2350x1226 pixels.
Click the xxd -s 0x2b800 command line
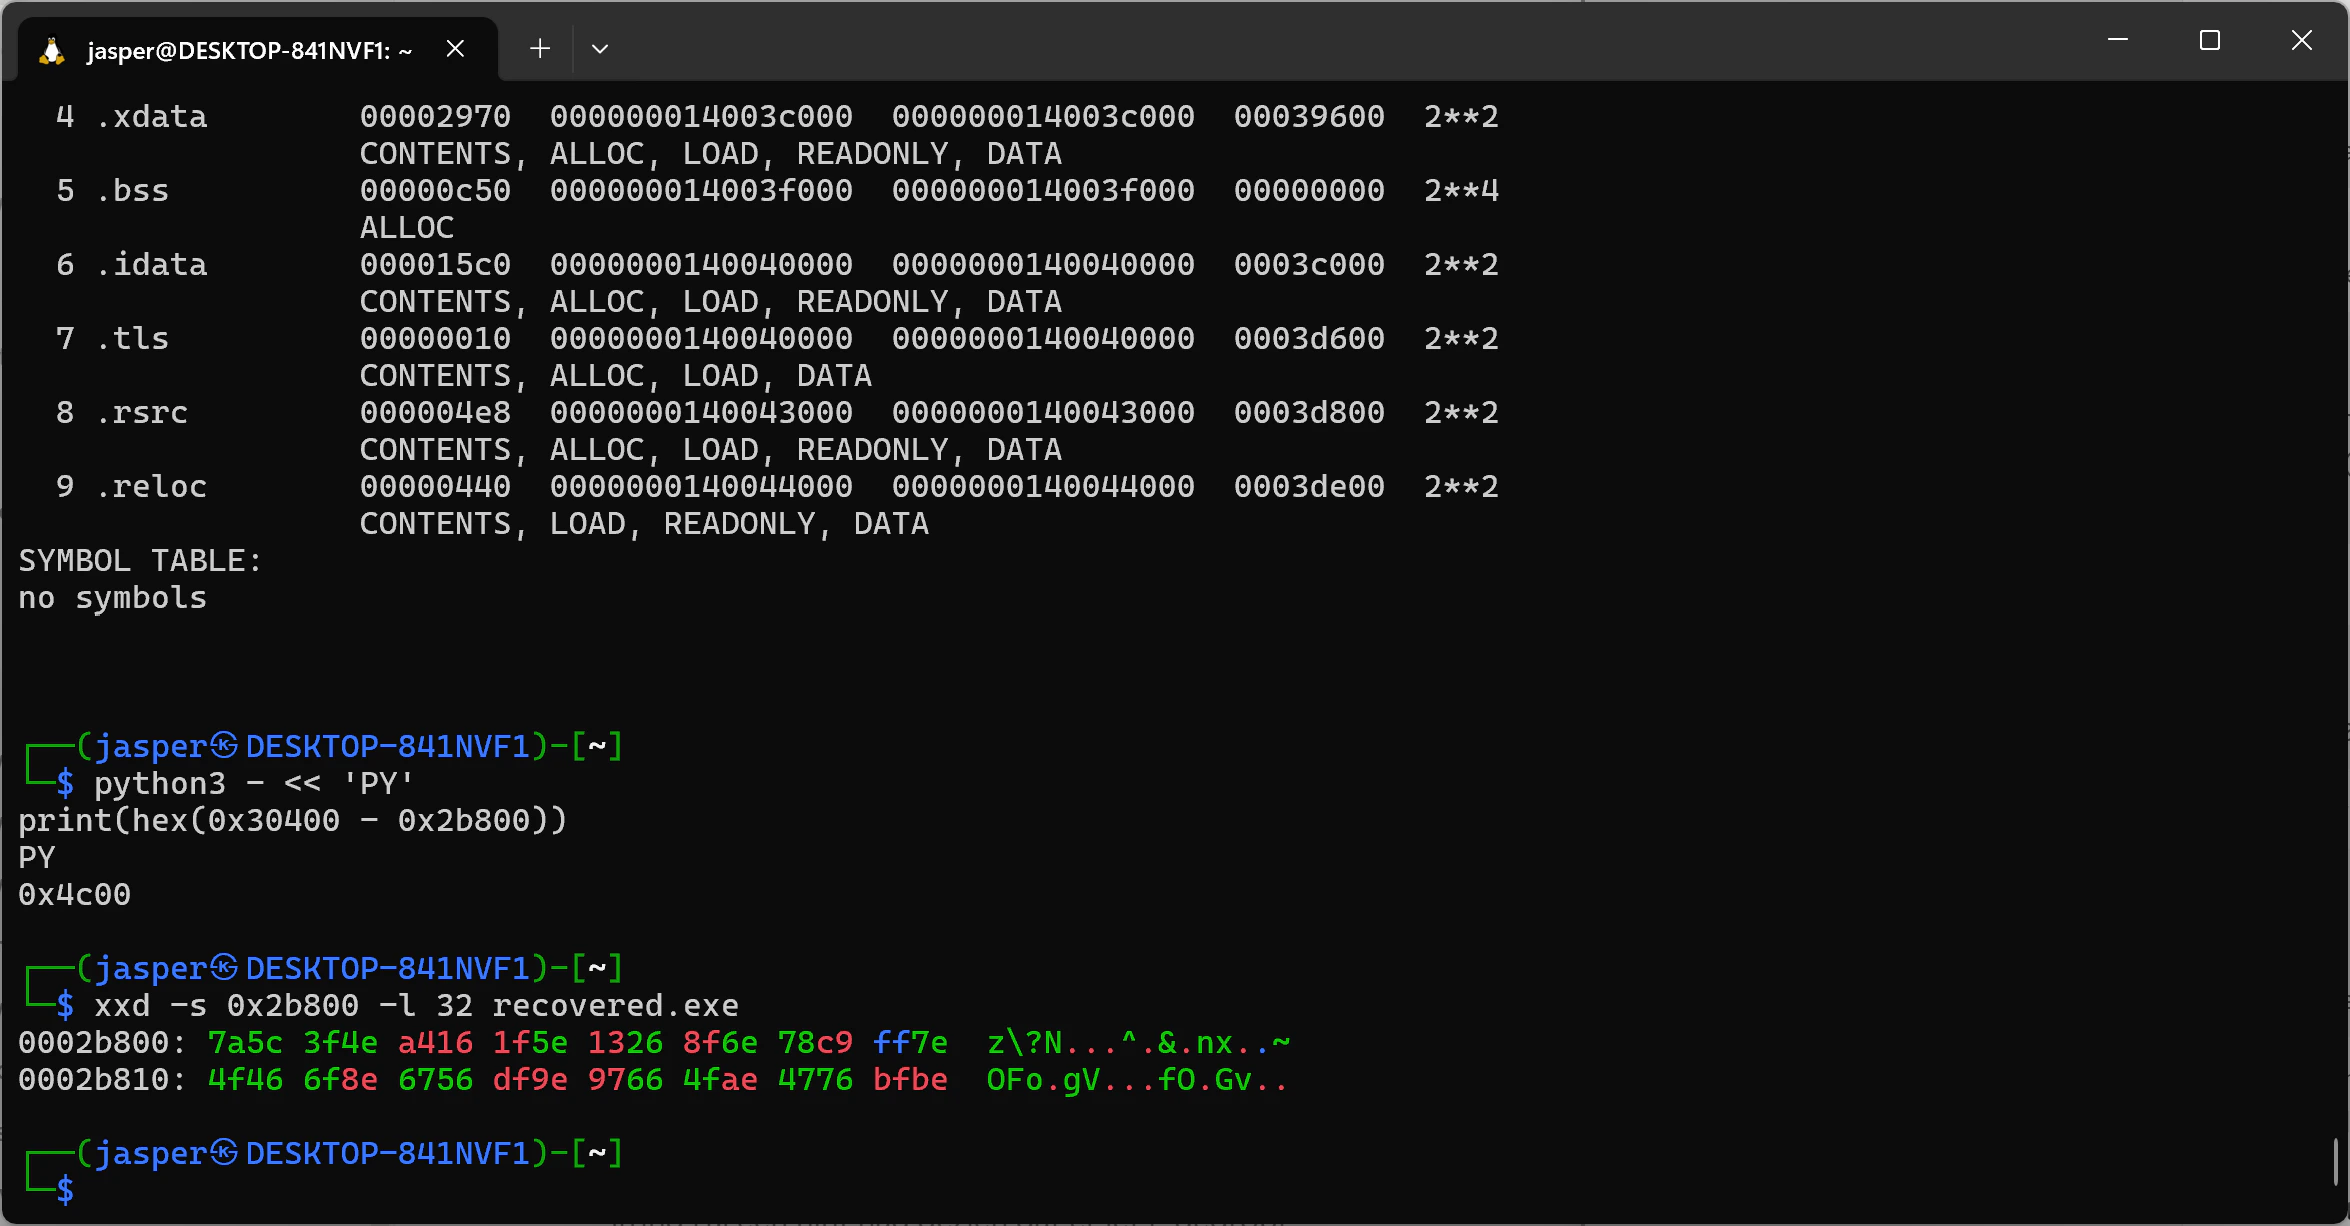(x=416, y=1005)
